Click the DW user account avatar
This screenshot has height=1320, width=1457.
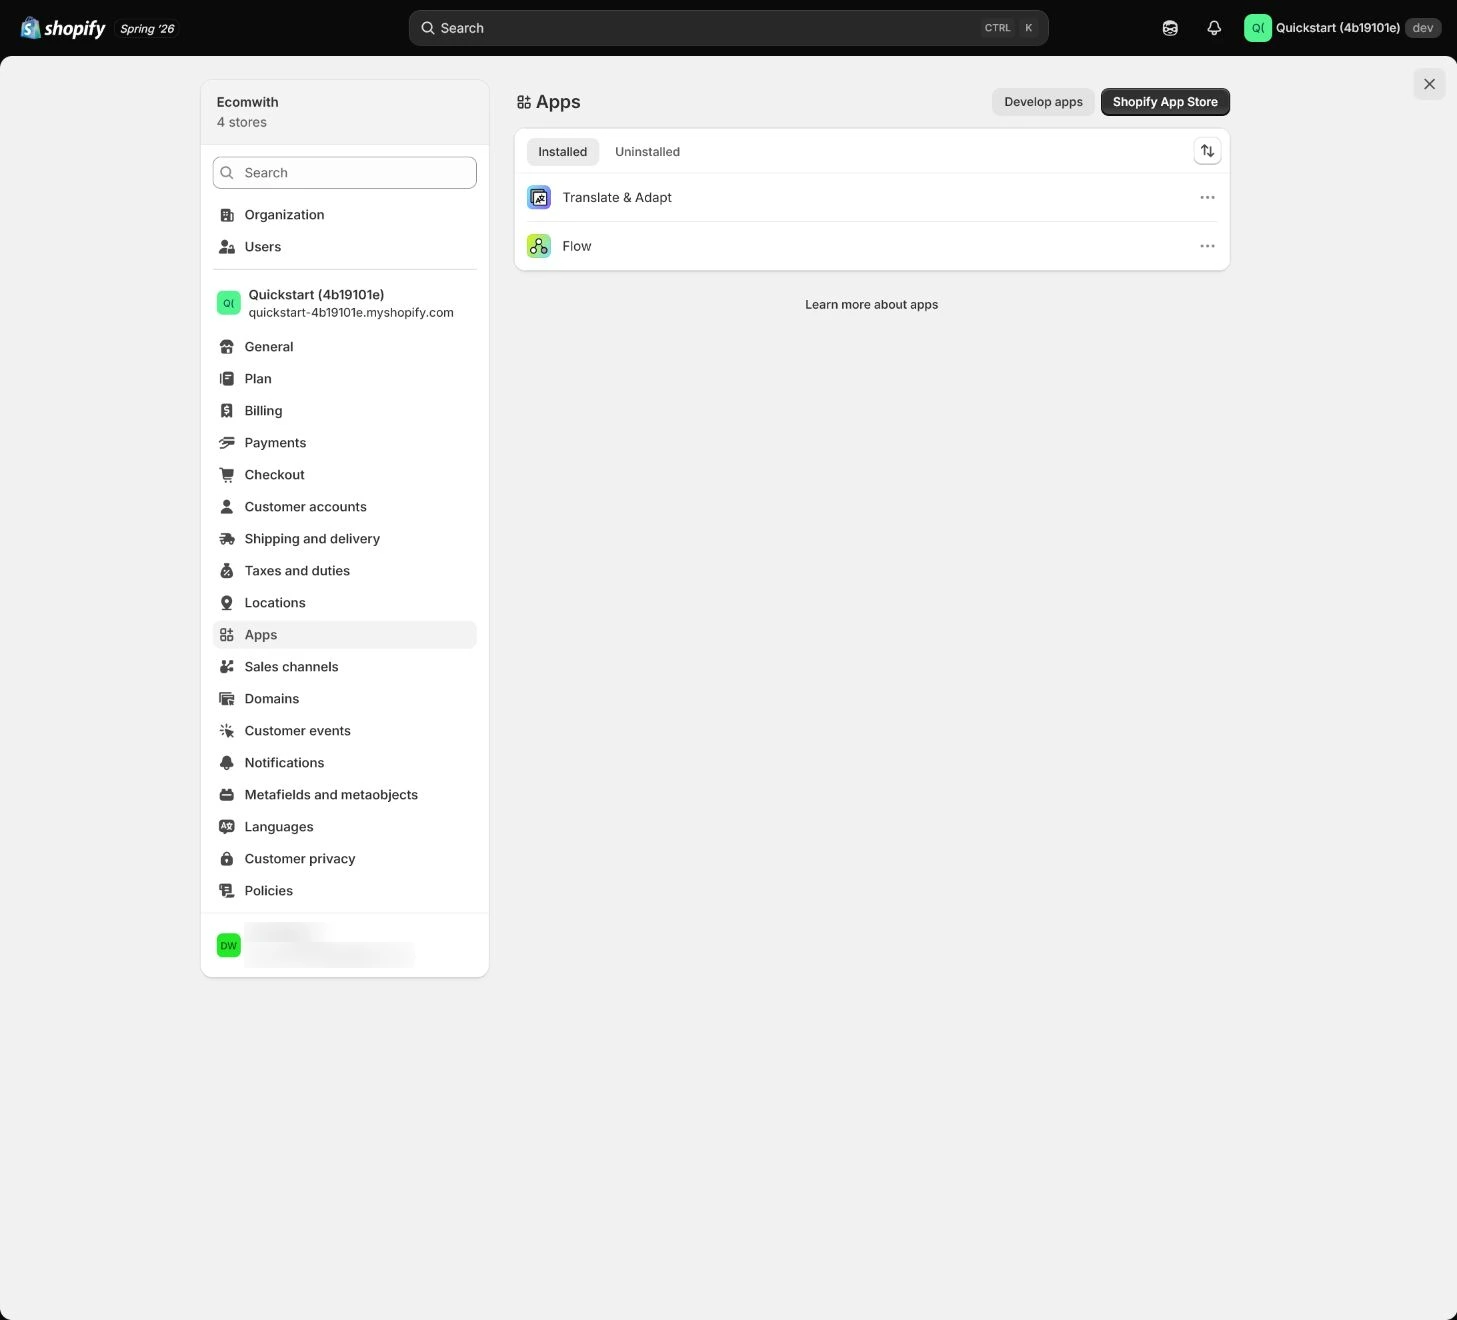pyautogui.click(x=229, y=945)
